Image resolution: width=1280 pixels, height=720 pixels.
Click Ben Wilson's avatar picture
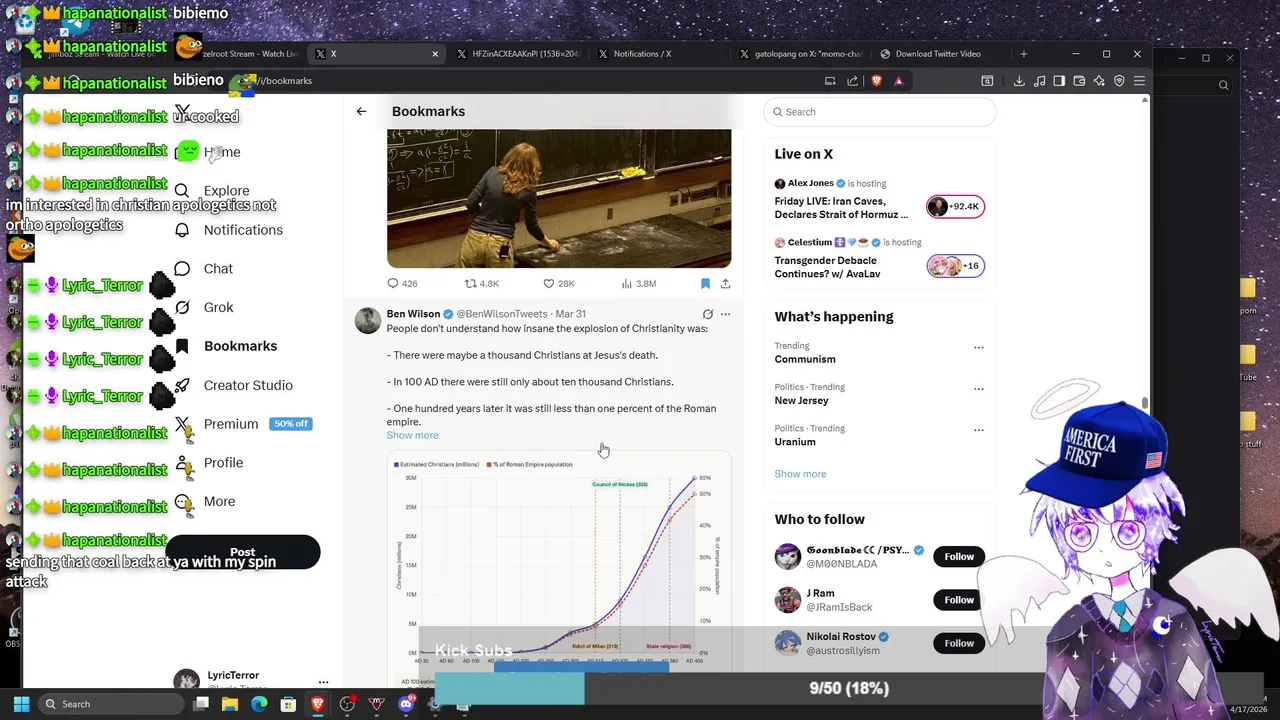point(368,320)
